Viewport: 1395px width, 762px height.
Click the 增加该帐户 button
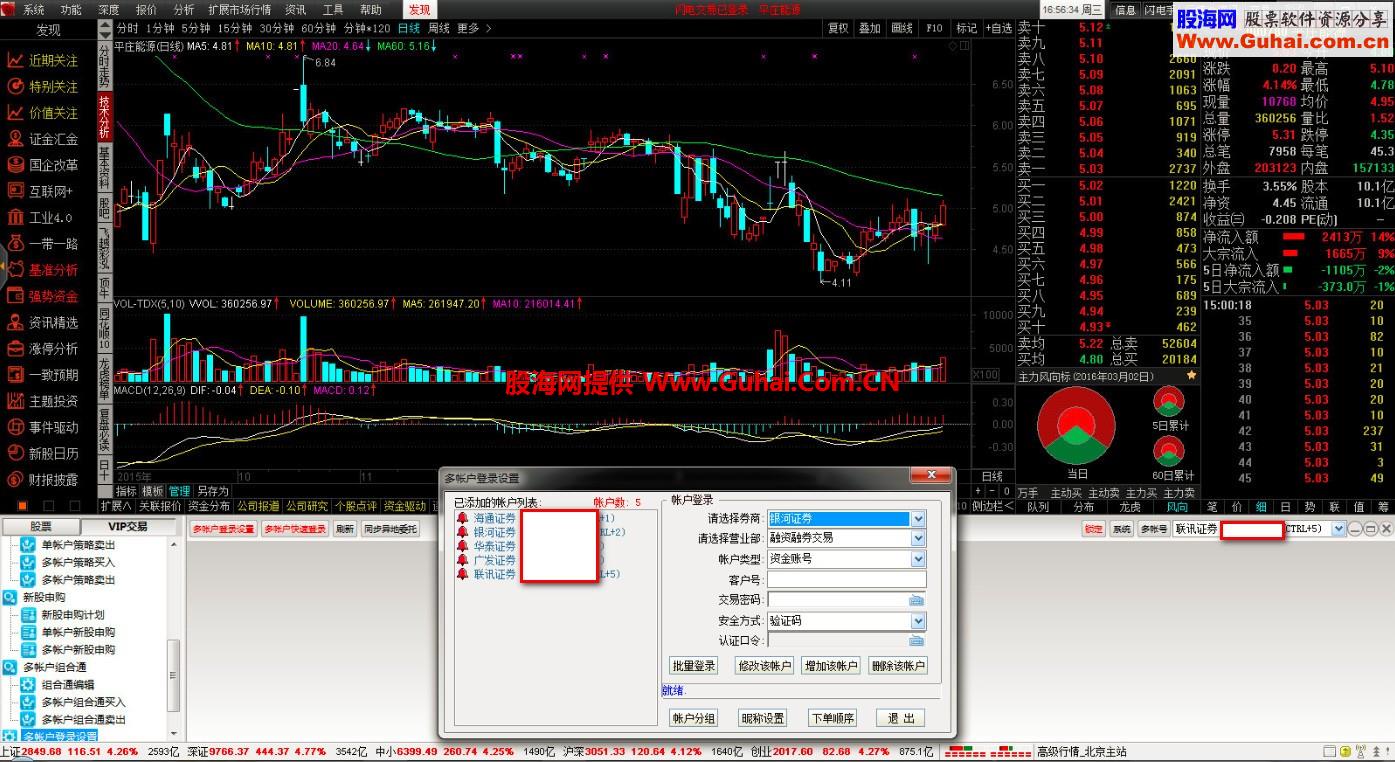[831, 666]
